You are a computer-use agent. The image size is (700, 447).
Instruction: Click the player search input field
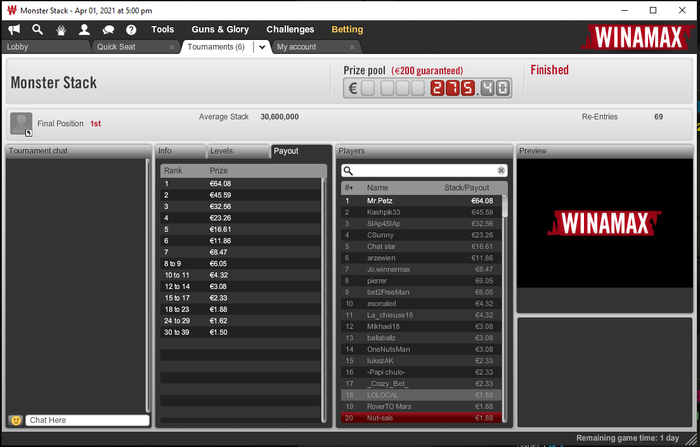click(424, 171)
